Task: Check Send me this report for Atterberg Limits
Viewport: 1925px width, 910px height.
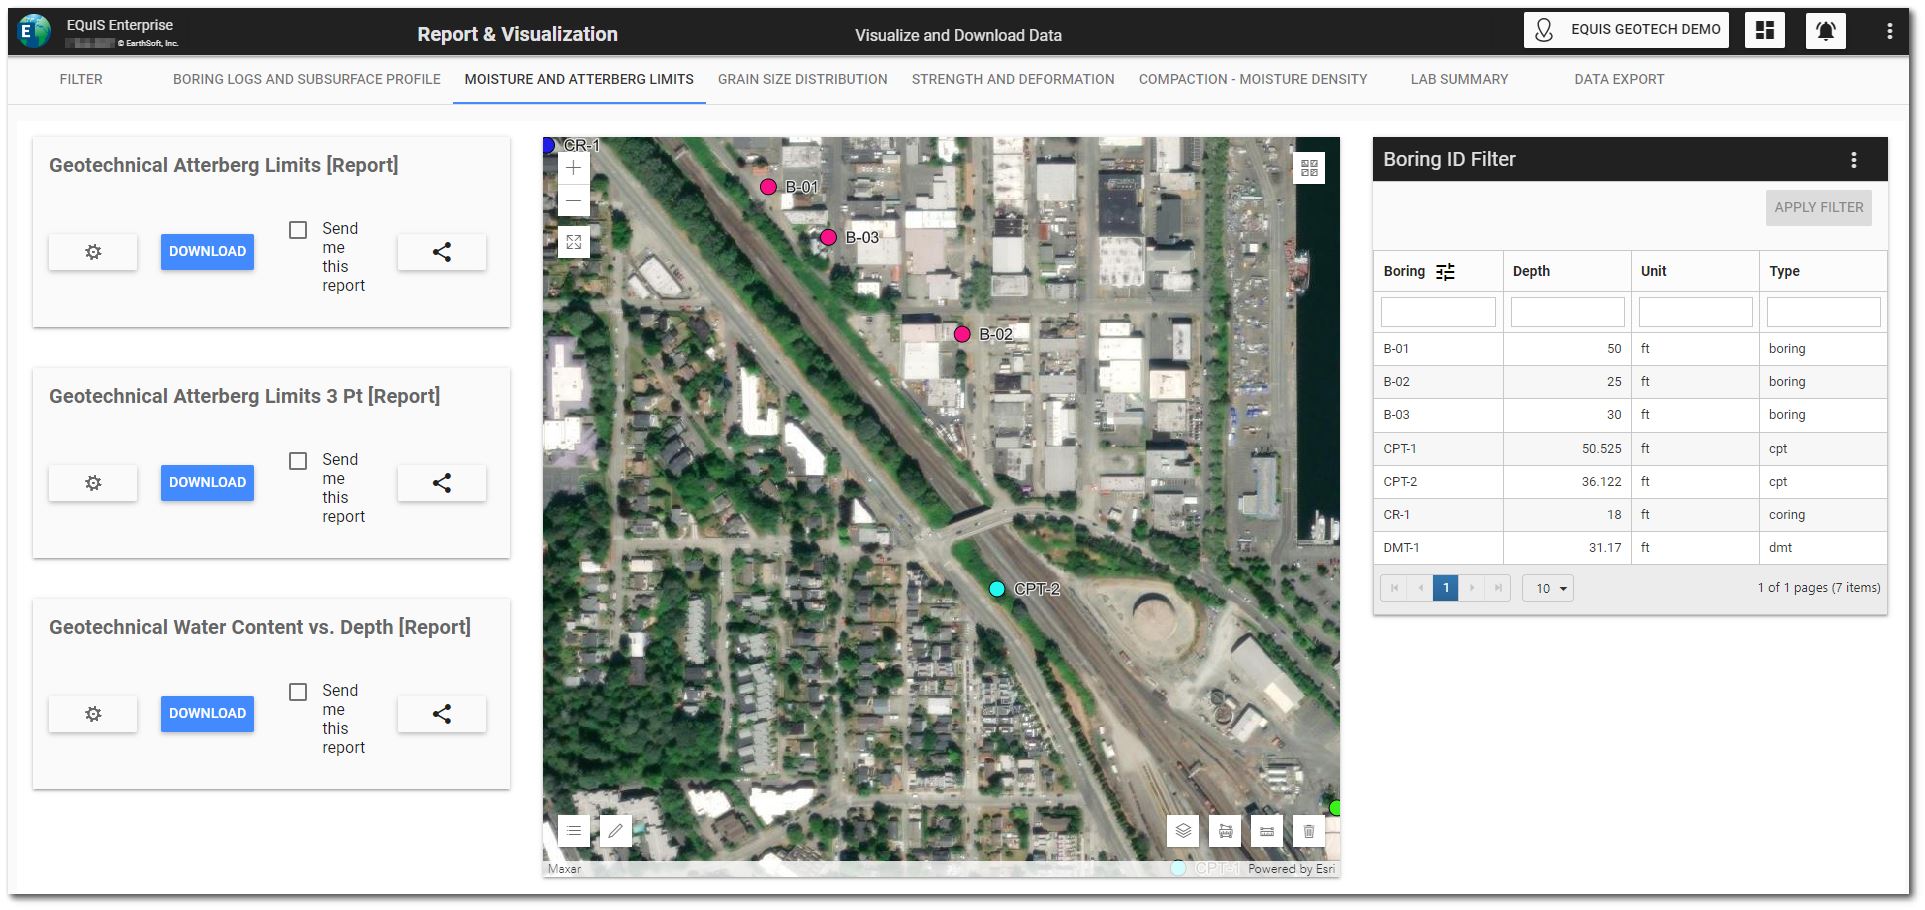Action: pos(298,230)
